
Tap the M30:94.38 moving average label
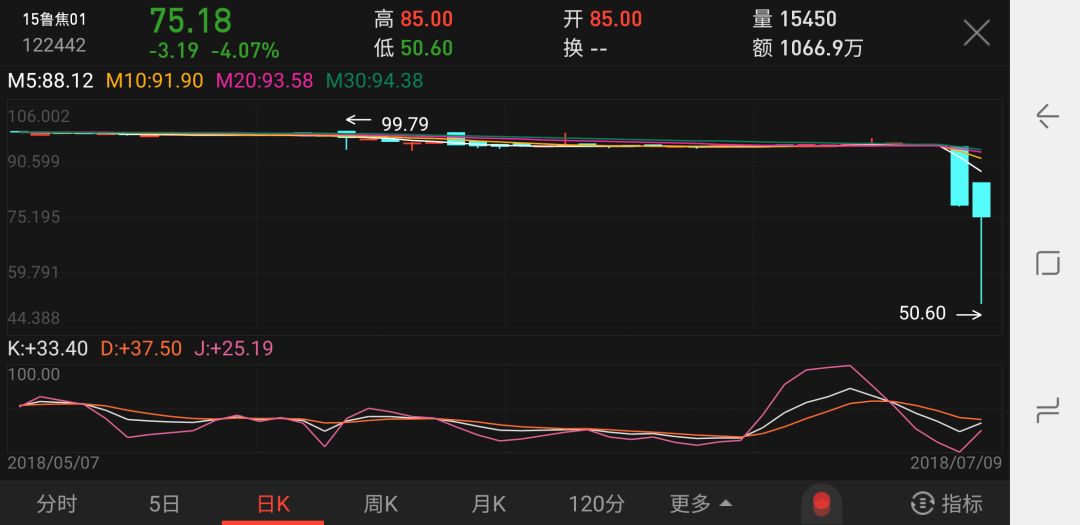tap(375, 81)
